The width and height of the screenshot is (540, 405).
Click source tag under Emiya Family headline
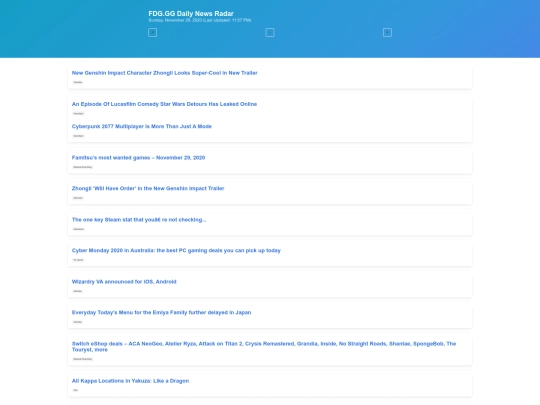(78, 322)
